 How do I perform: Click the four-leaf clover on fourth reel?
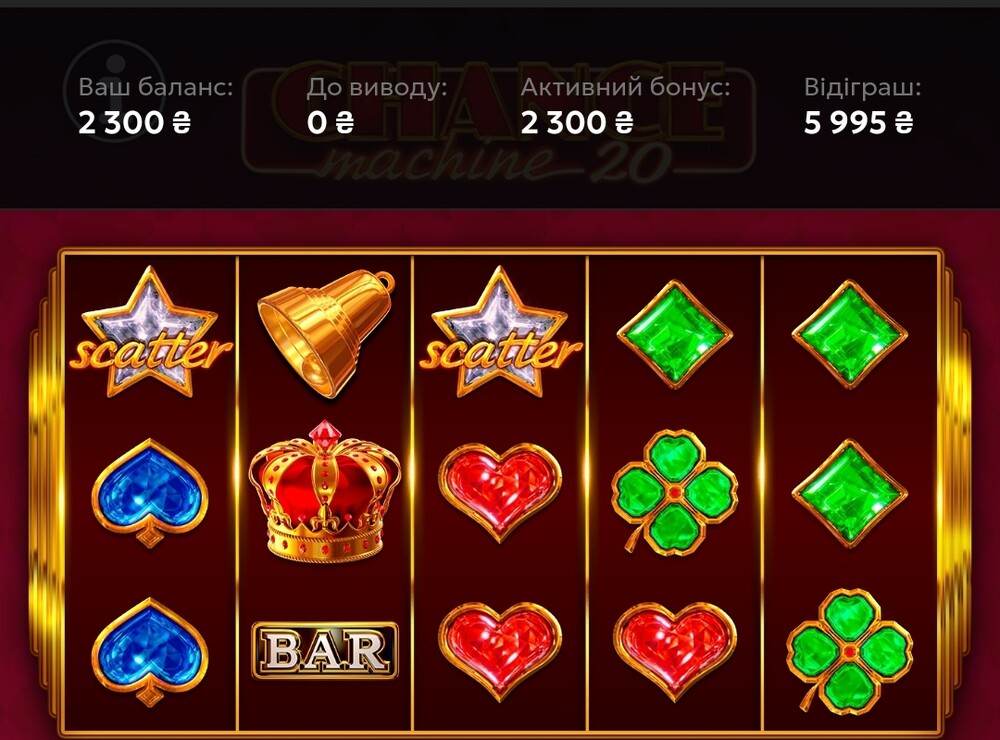pos(675,492)
